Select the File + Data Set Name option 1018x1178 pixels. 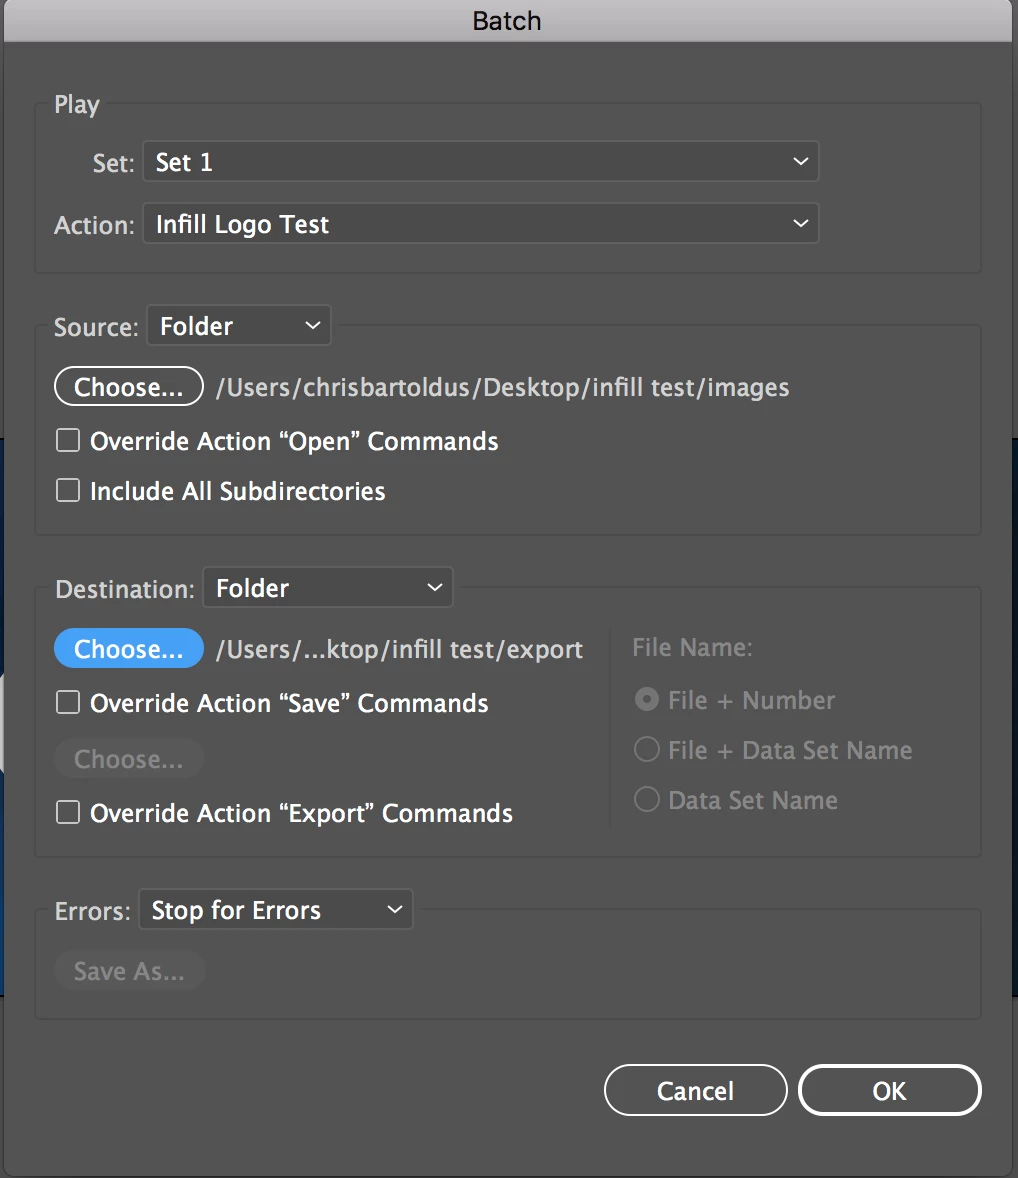click(x=647, y=749)
